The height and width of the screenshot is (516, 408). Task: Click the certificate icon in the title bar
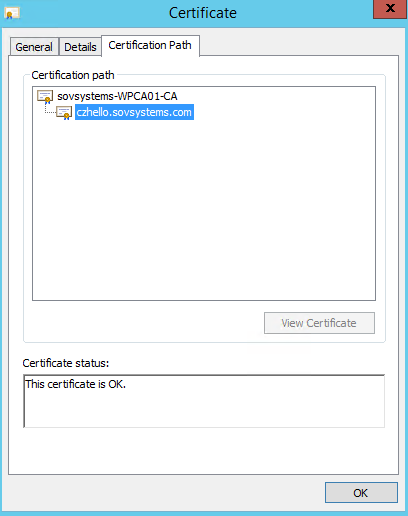(12, 13)
